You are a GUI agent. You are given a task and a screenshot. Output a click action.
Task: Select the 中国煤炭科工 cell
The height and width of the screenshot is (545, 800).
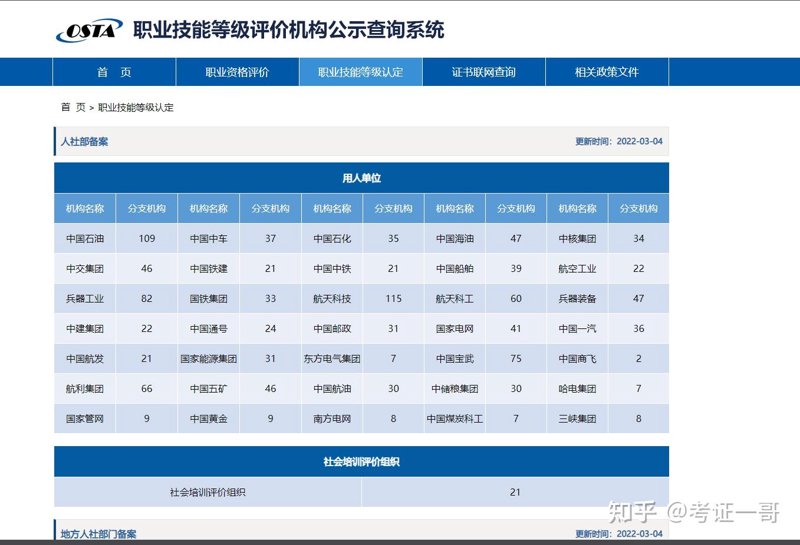pyautogui.click(x=455, y=419)
